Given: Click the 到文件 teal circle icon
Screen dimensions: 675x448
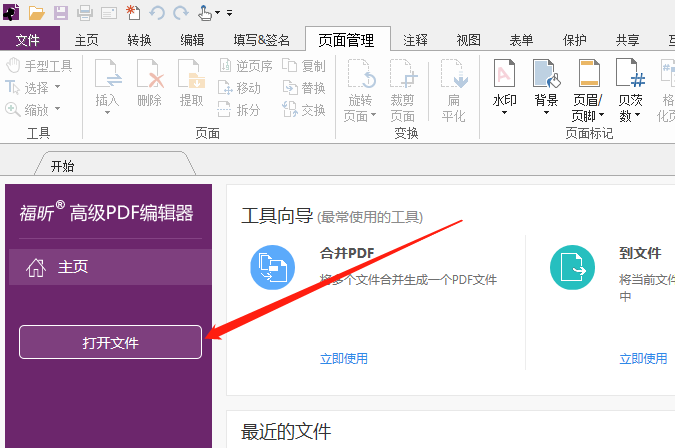Looking at the screenshot, I should (x=573, y=267).
